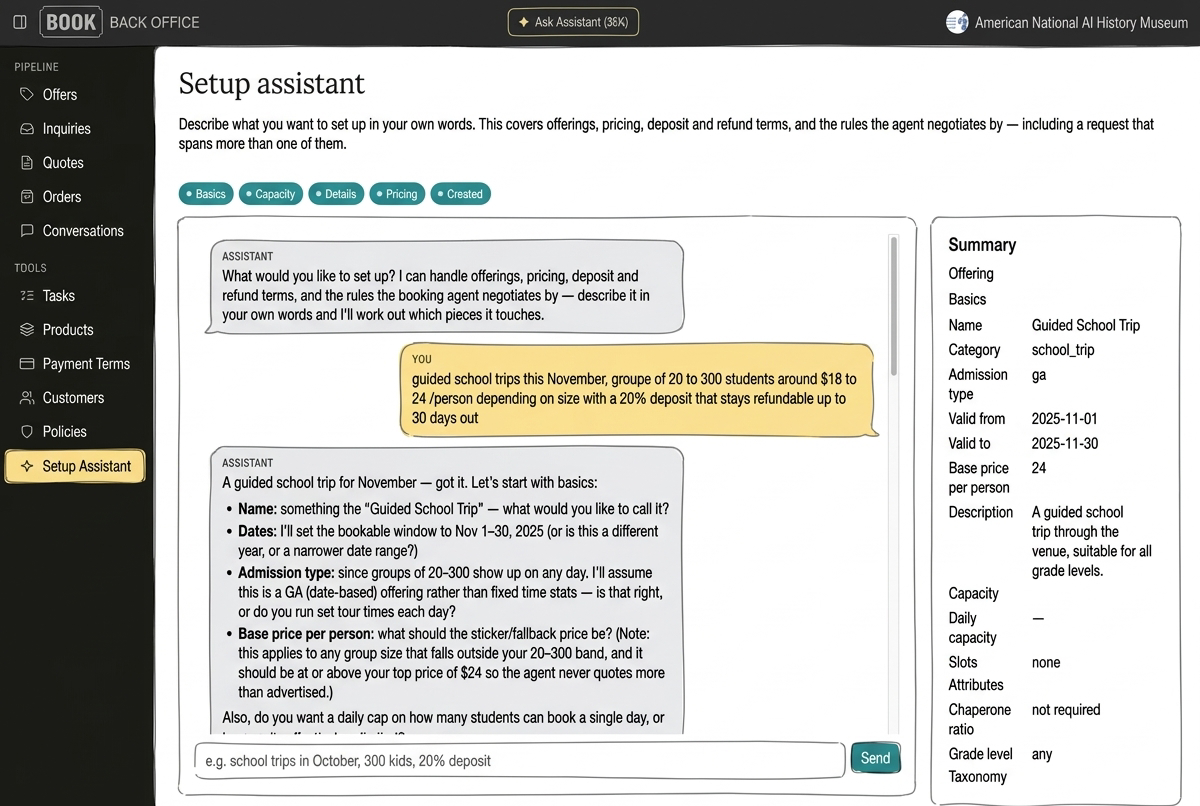Click the "not required" chaperone ratio value
1200x806 pixels.
(x=1066, y=709)
